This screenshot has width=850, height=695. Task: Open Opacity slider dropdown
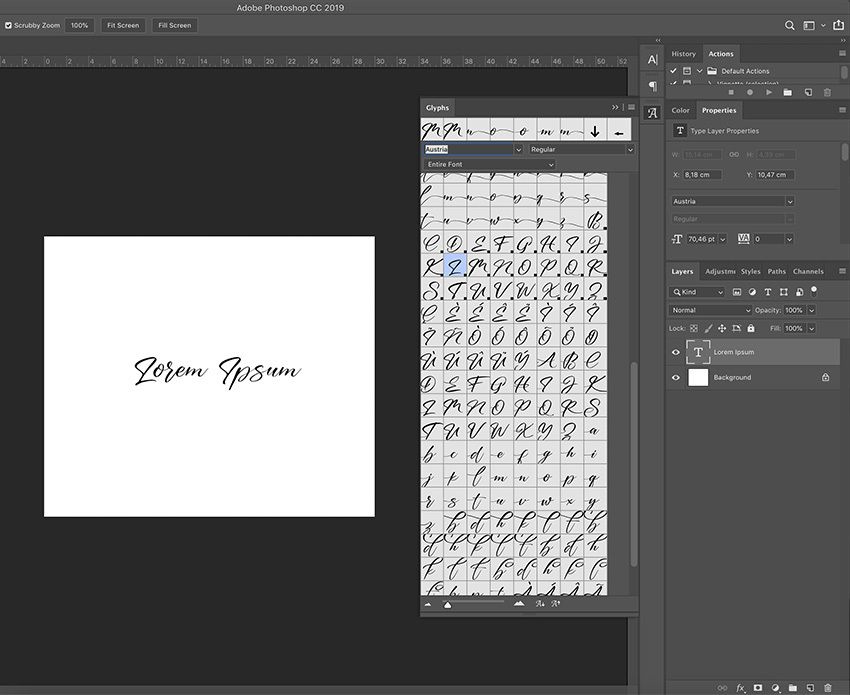812,310
